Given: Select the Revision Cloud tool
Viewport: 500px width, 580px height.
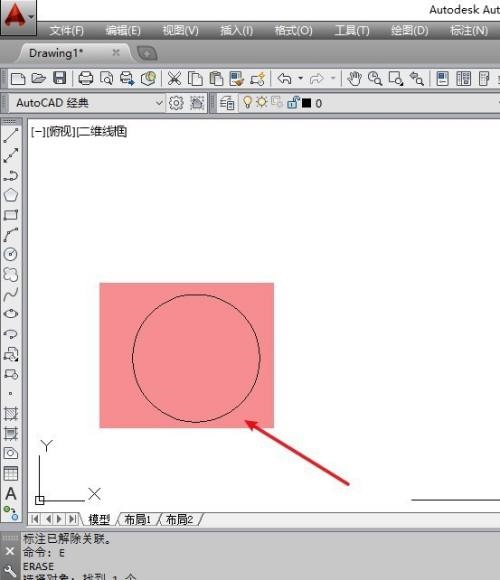Looking at the screenshot, I should 11,274.
